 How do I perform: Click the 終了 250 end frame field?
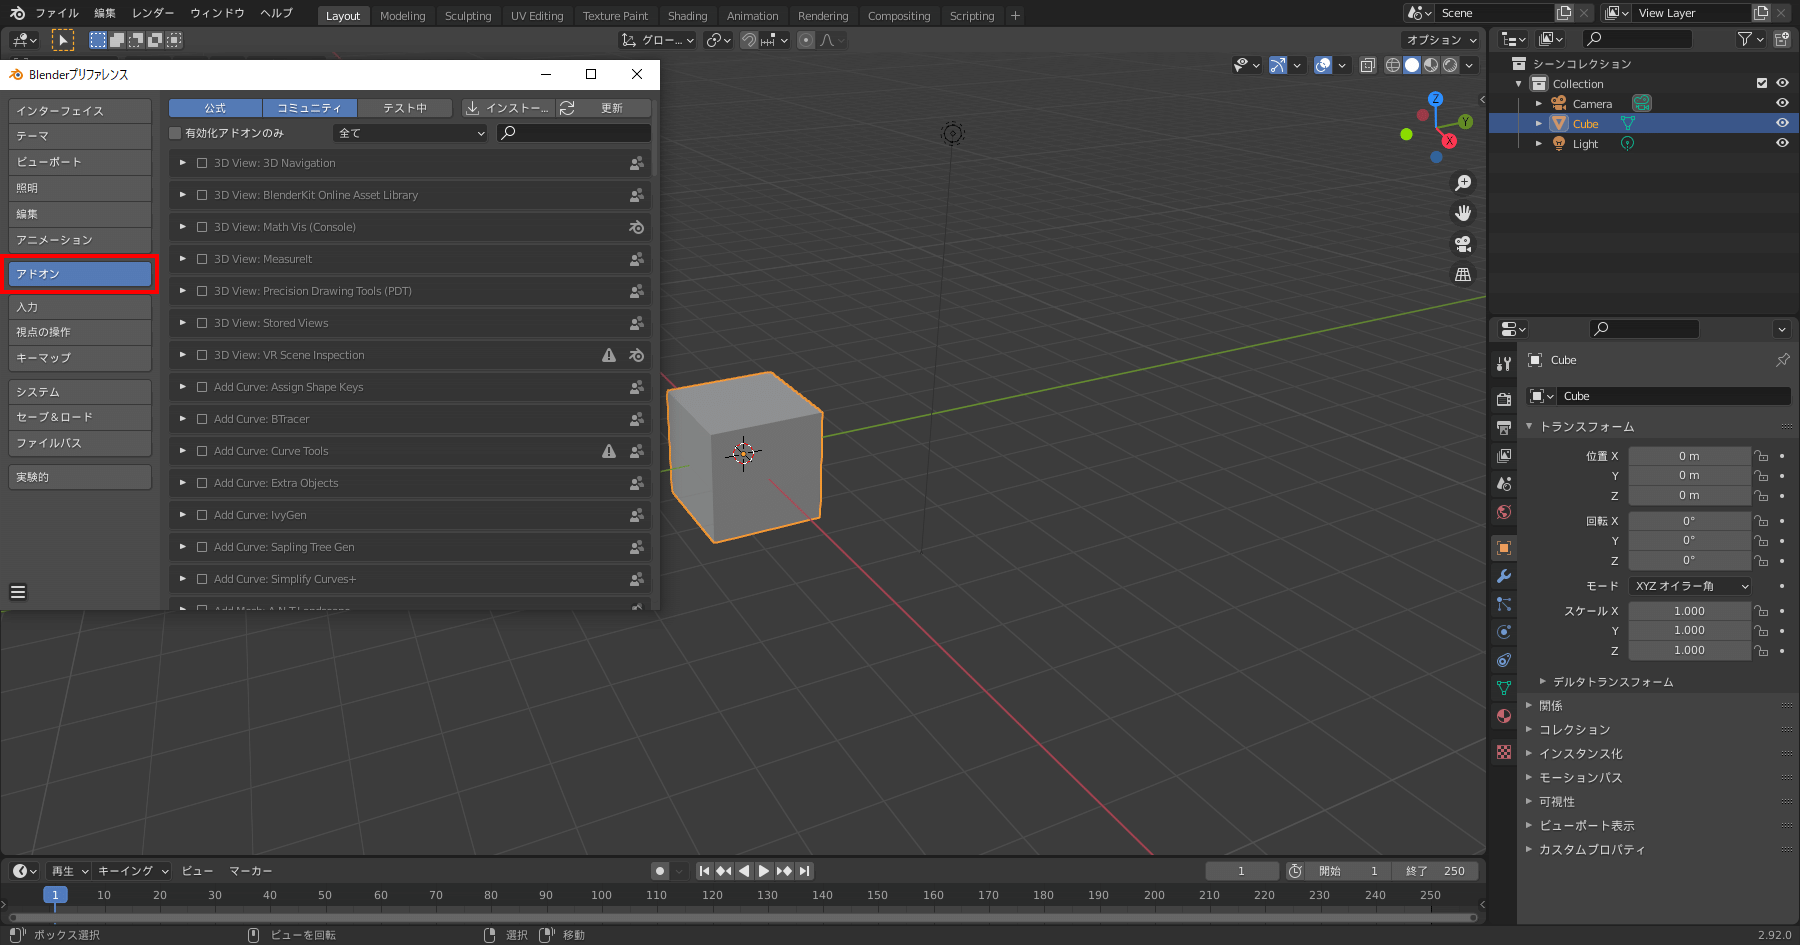[x=1434, y=871]
